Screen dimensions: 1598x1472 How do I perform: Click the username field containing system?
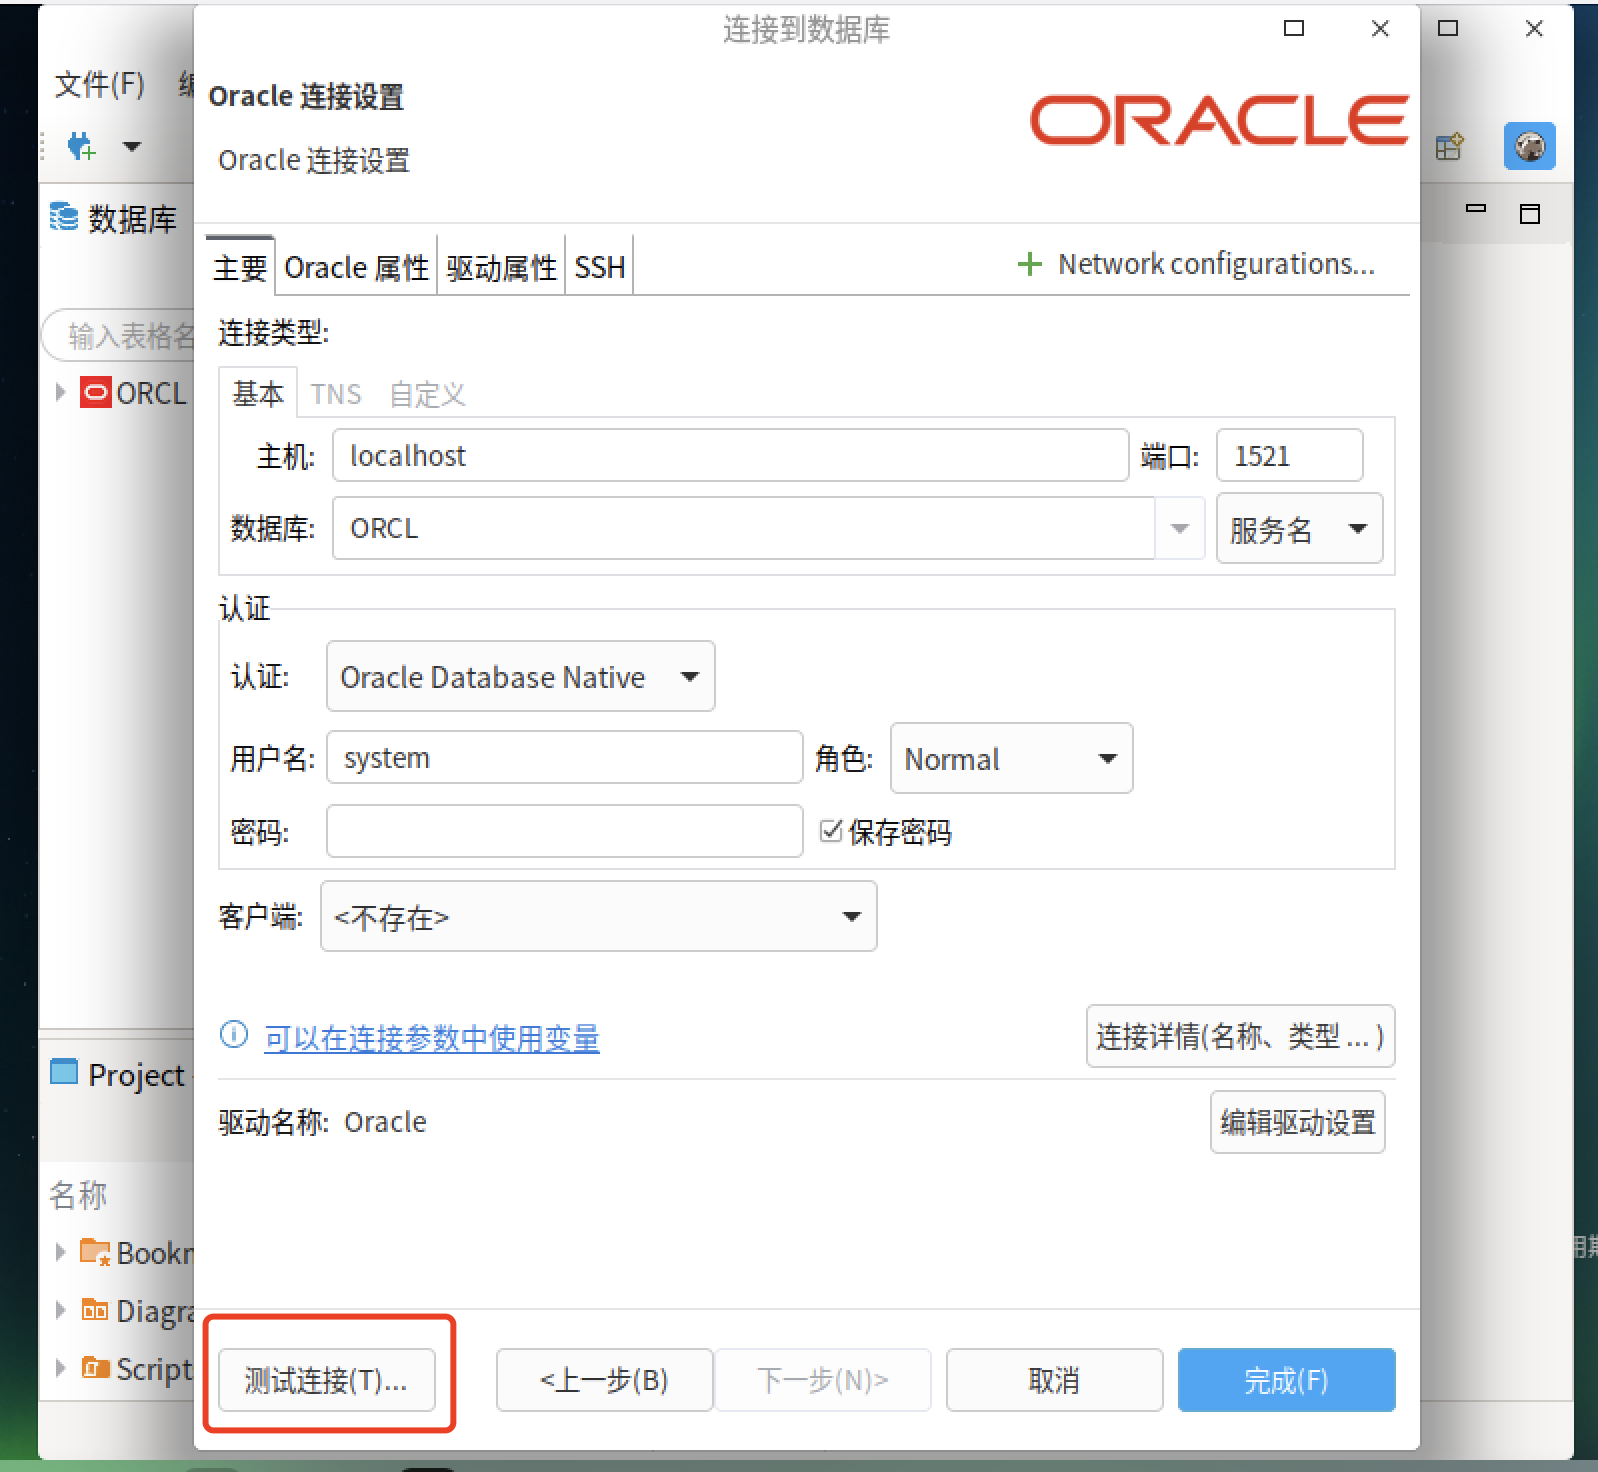tap(564, 757)
